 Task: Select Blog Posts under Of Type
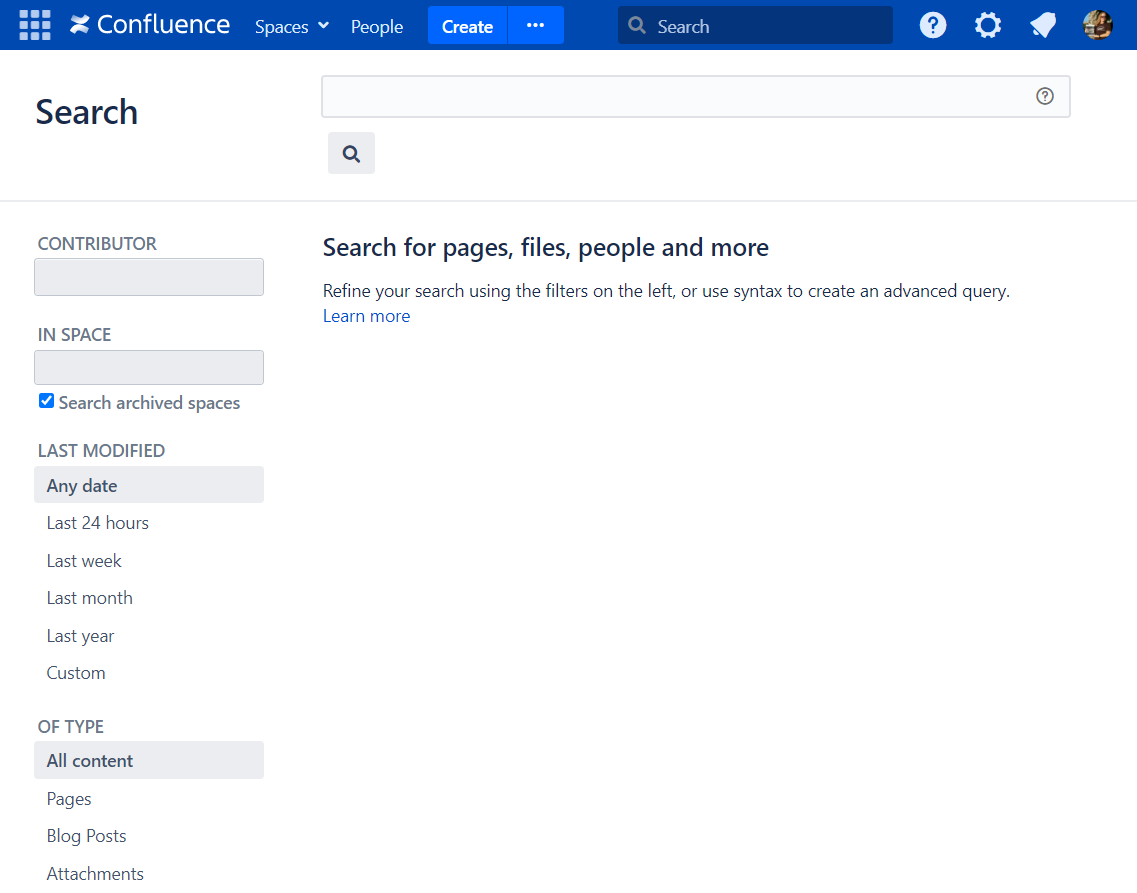[86, 835]
